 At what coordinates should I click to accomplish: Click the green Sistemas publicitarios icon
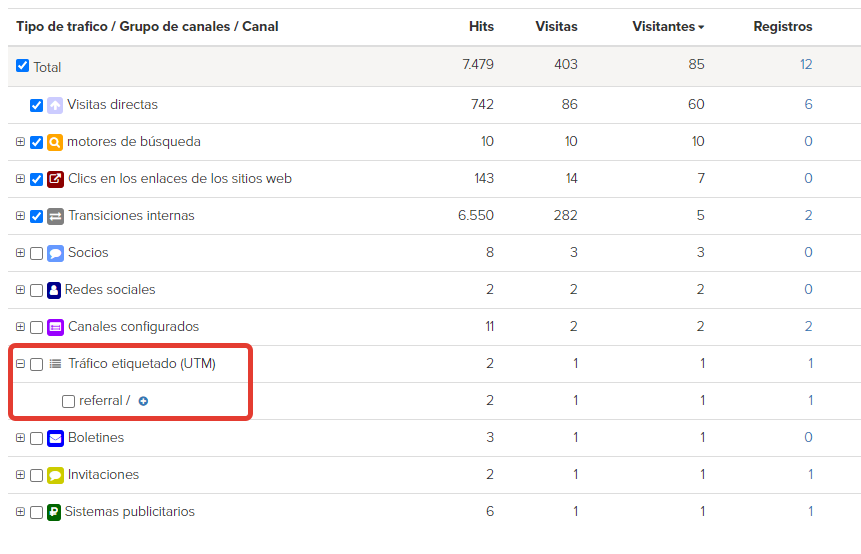click(x=53, y=512)
